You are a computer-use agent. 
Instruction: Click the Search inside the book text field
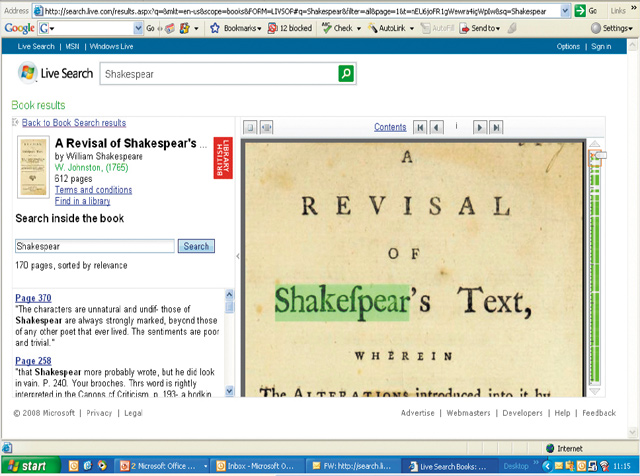[x=95, y=246]
